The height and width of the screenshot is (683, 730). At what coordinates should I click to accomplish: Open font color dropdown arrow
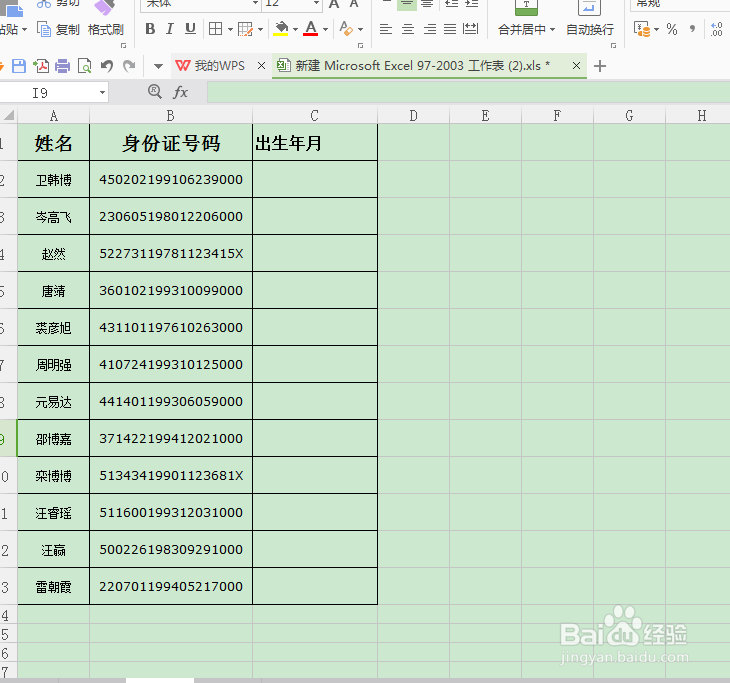pos(325,30)
